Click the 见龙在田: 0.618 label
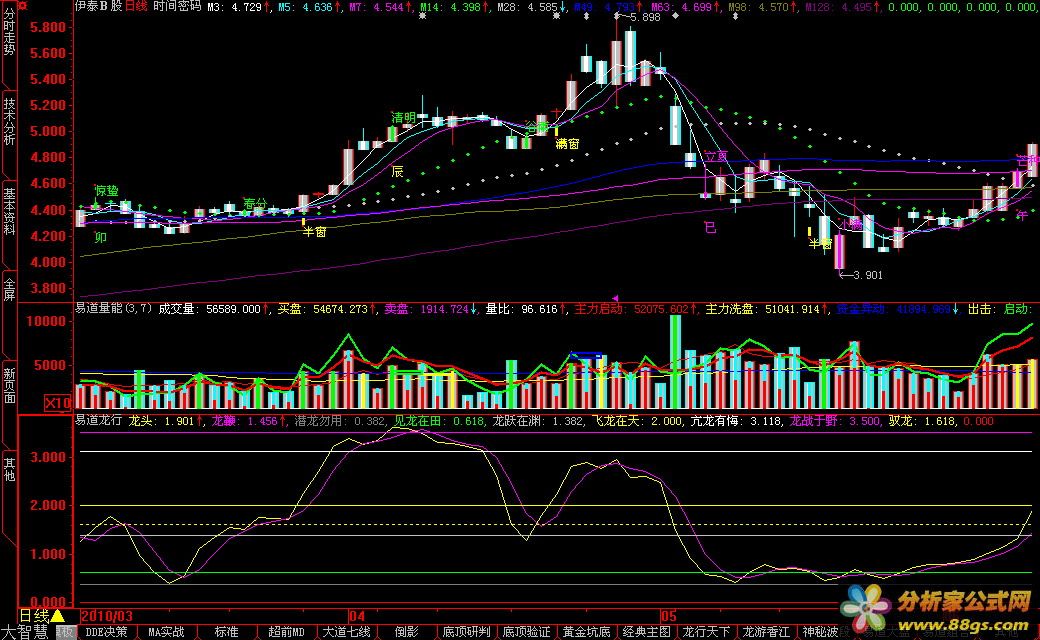This screenshot has width=1040, height=640. point(439,420)
